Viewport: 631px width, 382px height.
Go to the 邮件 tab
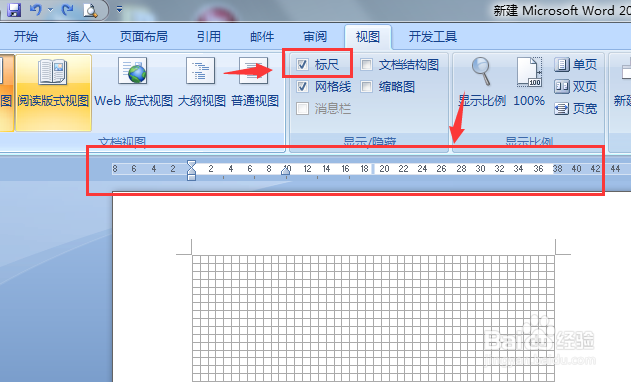coord(262,37)
